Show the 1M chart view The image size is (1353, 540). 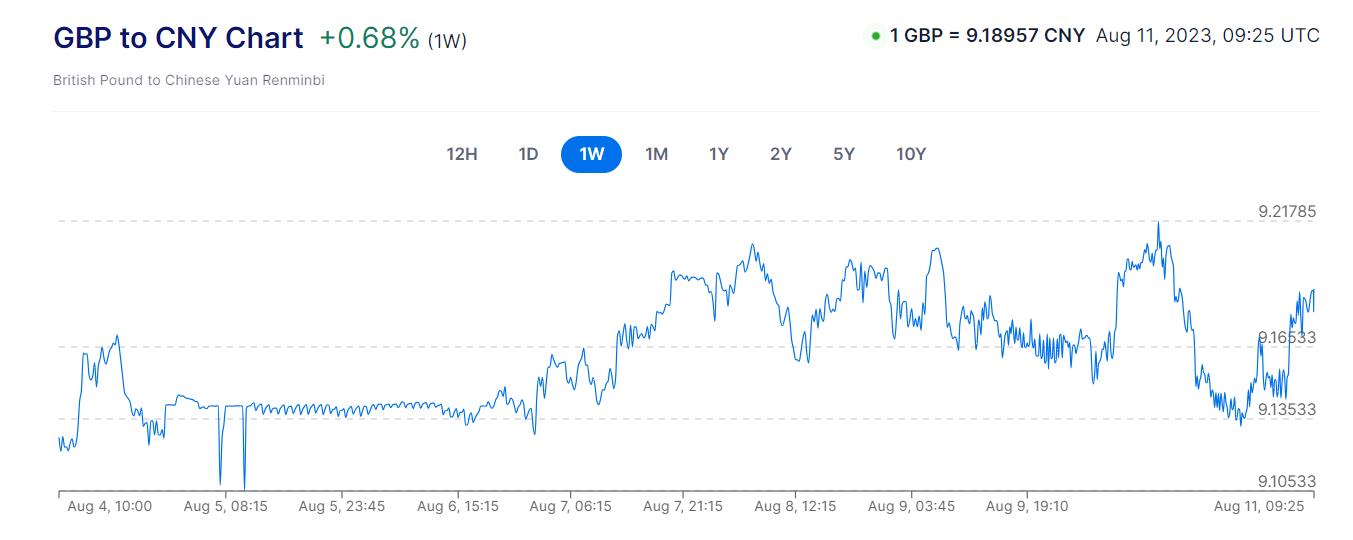[656, 154]
